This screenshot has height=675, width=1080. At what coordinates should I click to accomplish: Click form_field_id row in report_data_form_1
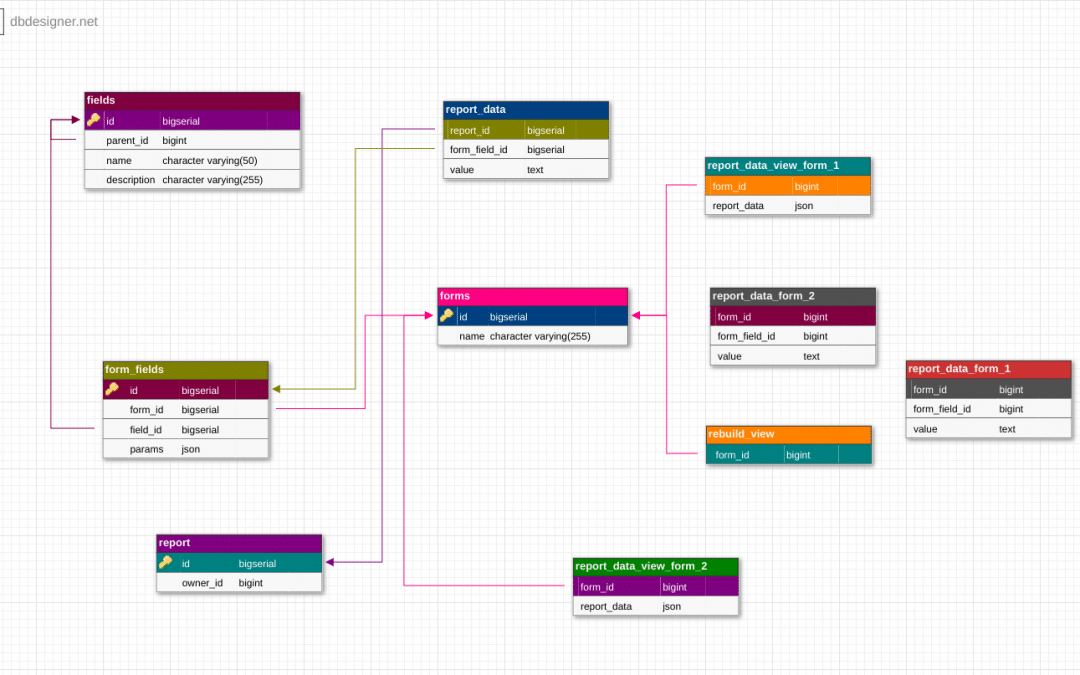click(987, 409)
